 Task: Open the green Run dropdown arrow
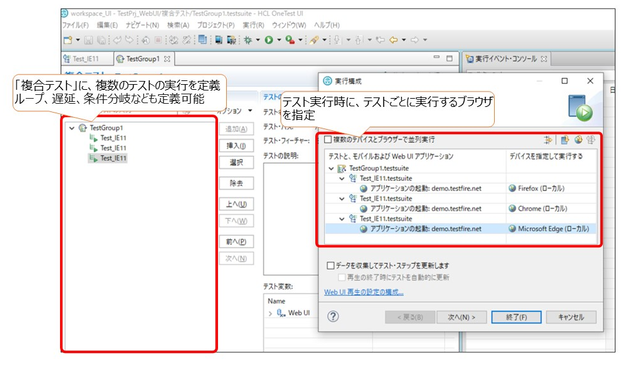pos(278,40)
